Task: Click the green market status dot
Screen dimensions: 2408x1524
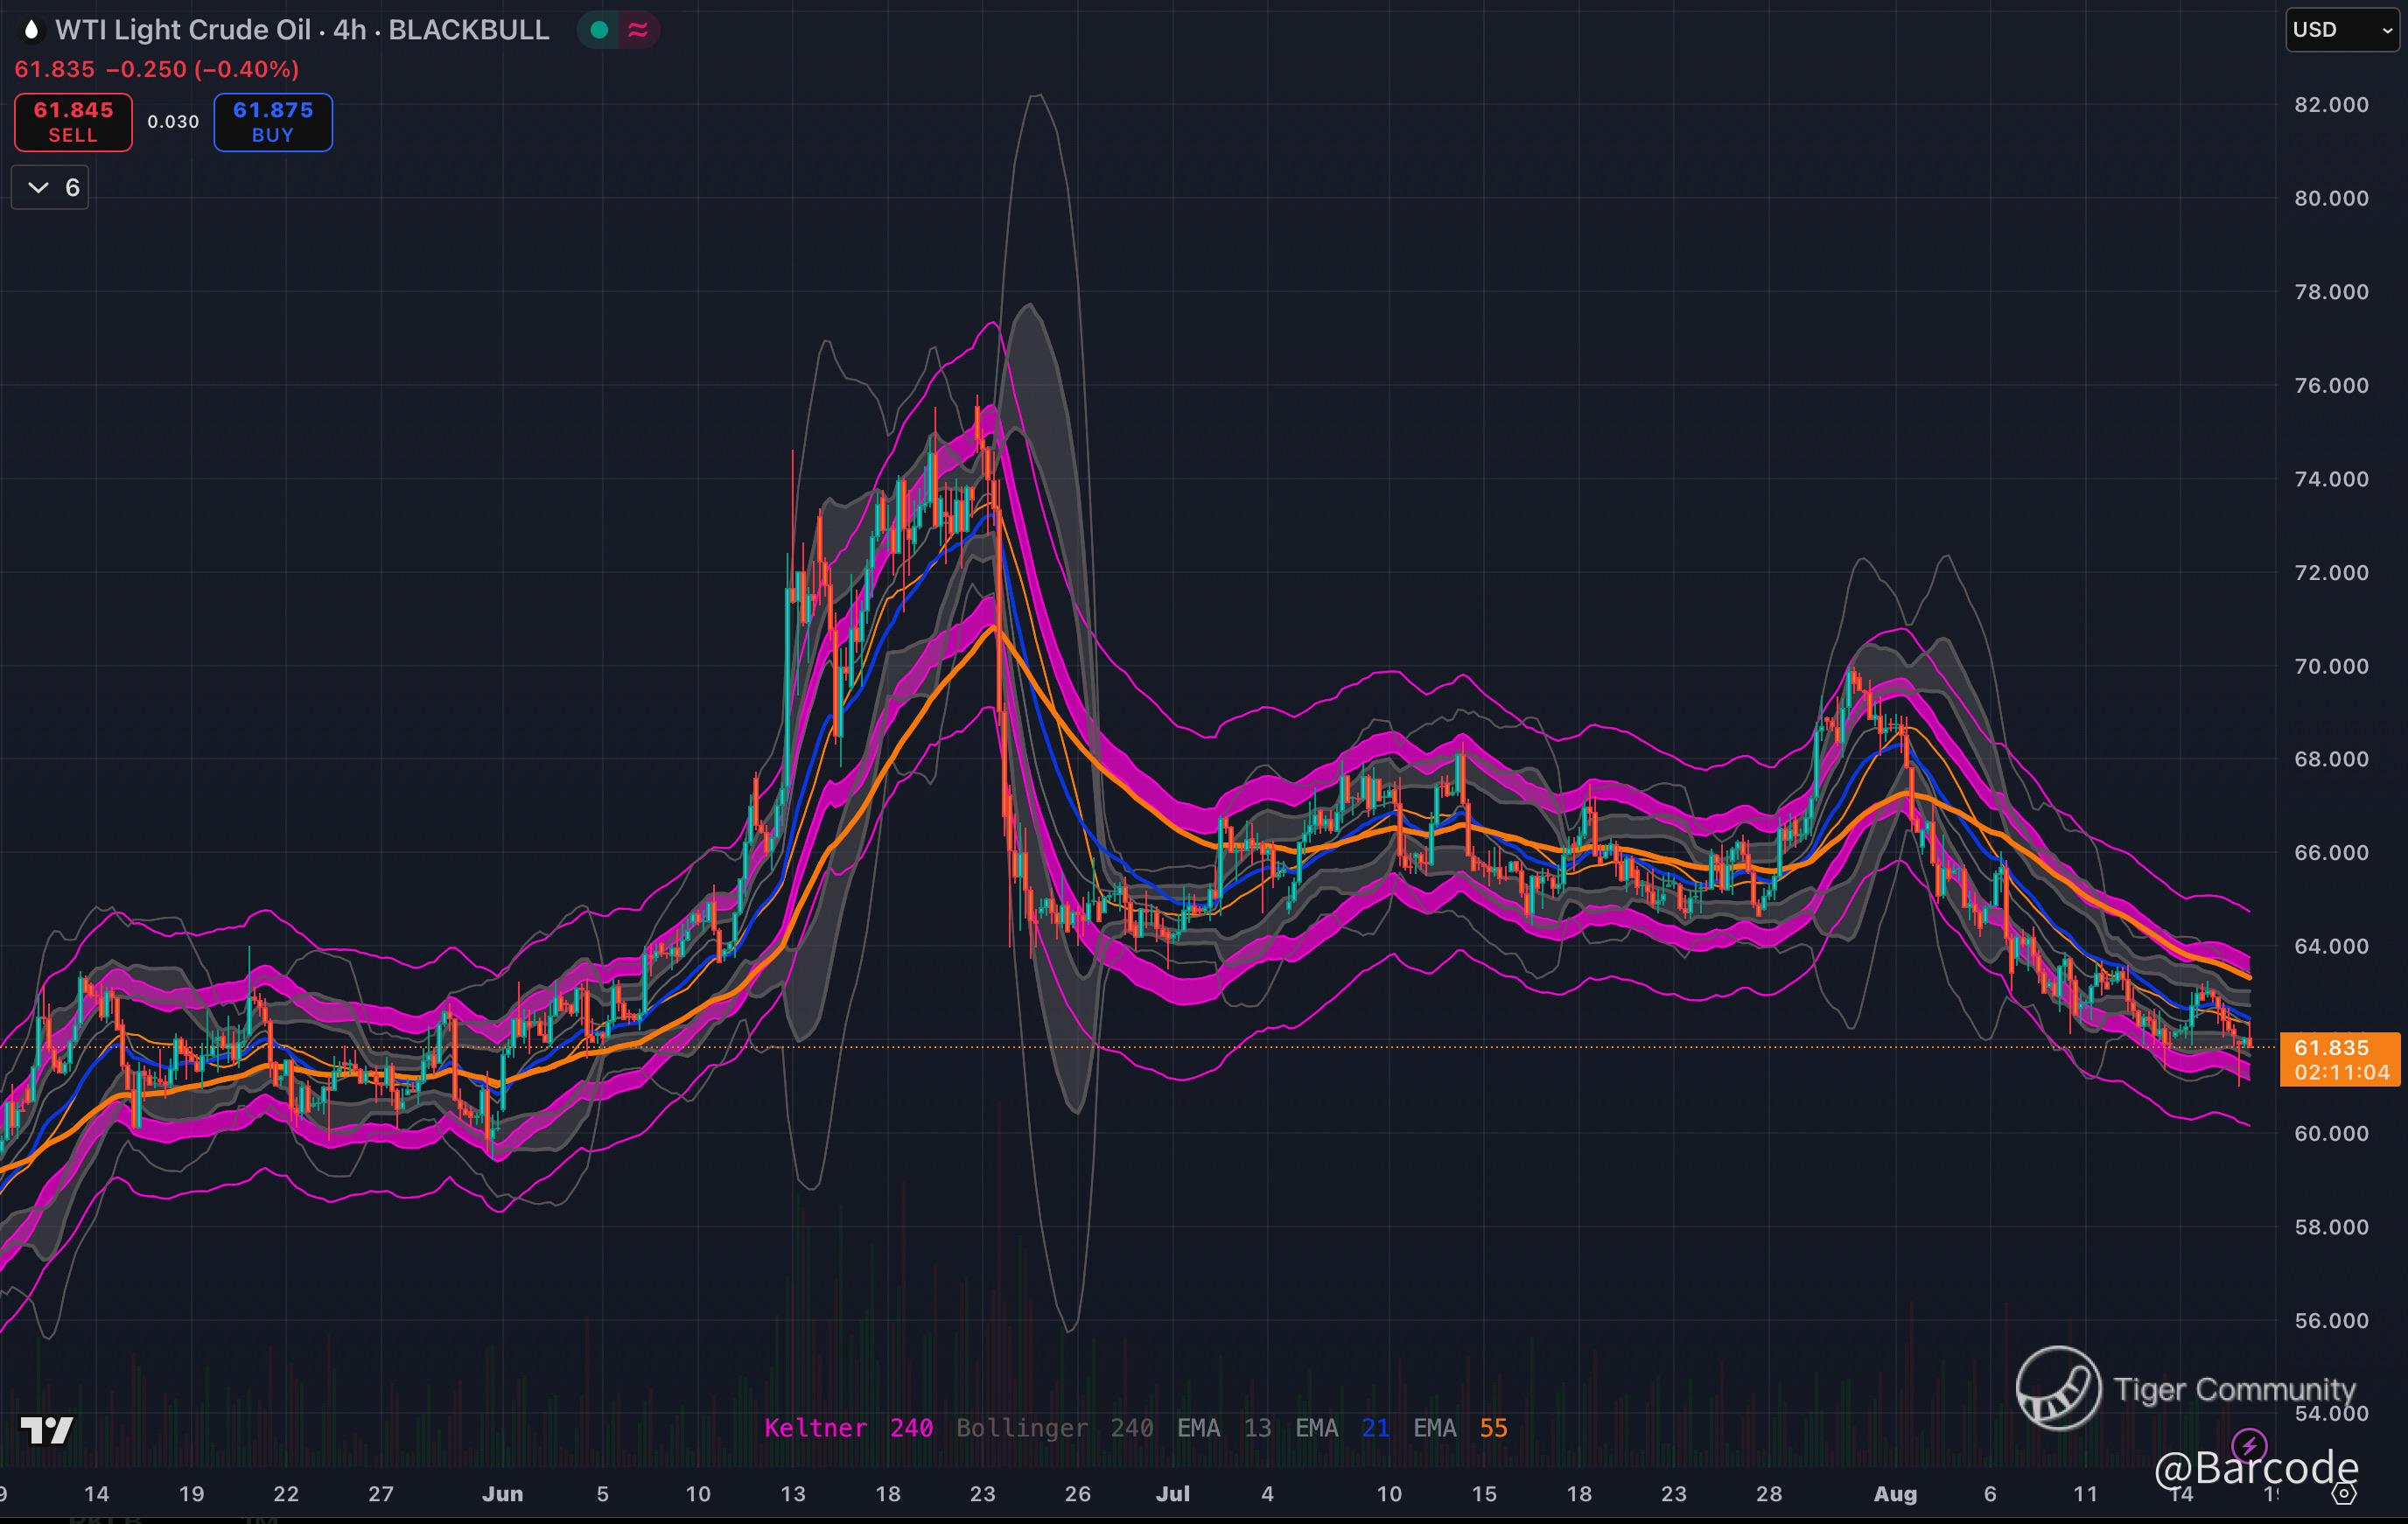Action: 599,30
